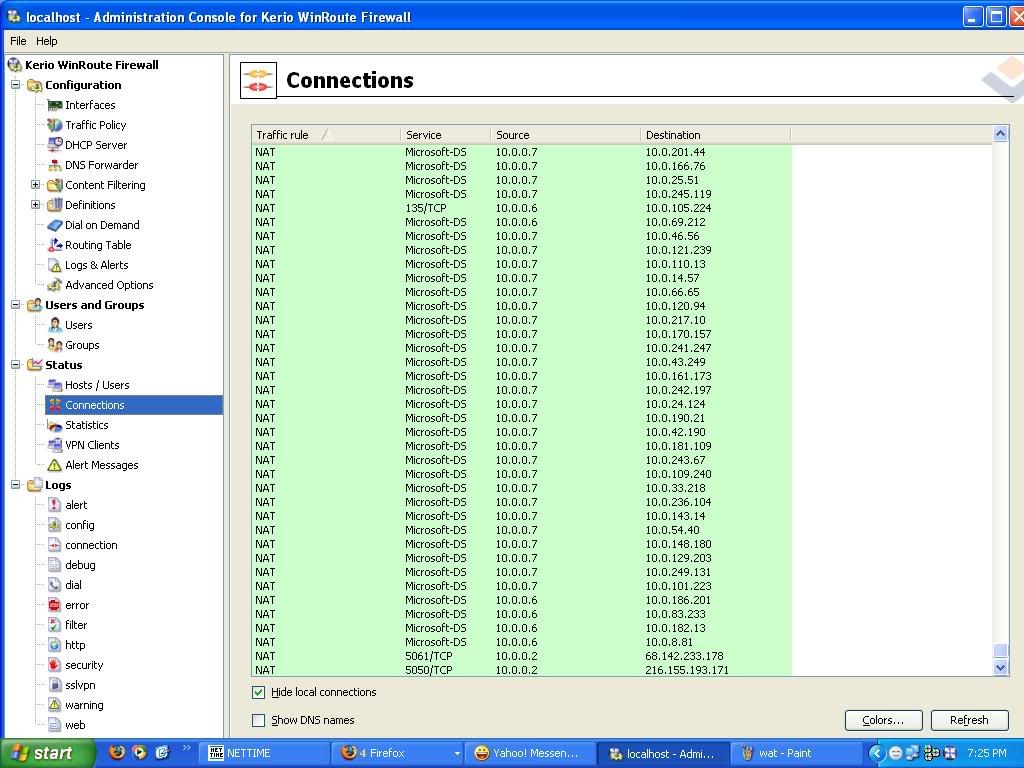Expand the Definitions node
The height and width of the screenshot is (768, 1024).
point(35,205)
